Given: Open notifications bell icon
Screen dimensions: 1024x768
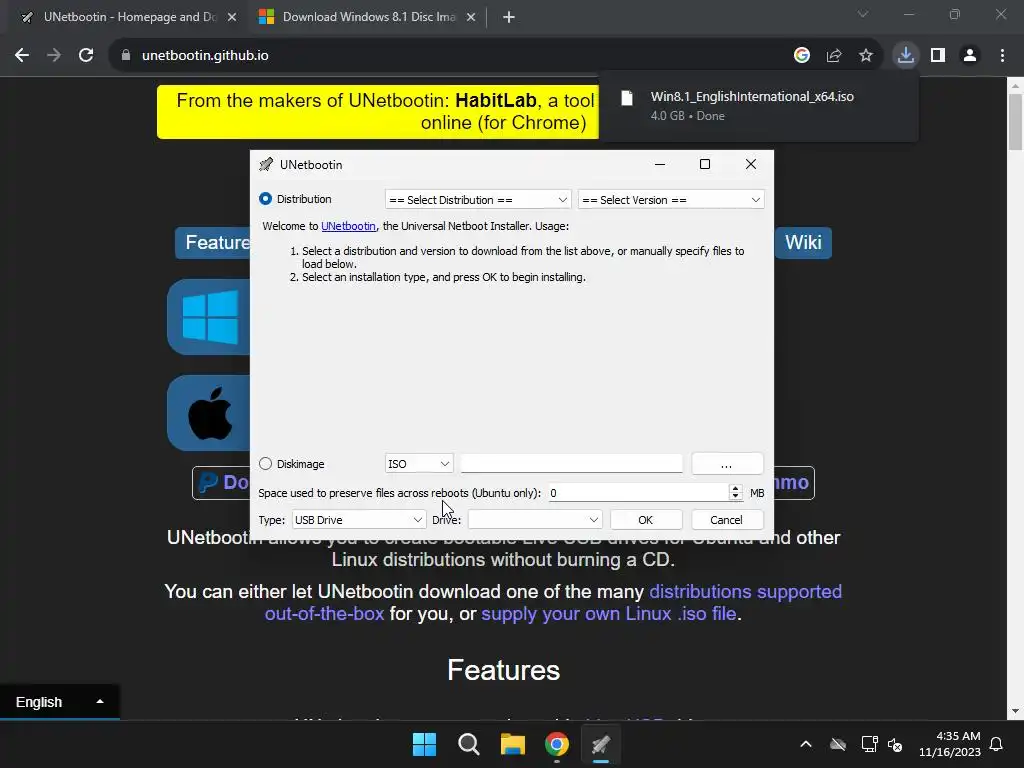Looking at the screenshot, I should click(x=996, y=744).
